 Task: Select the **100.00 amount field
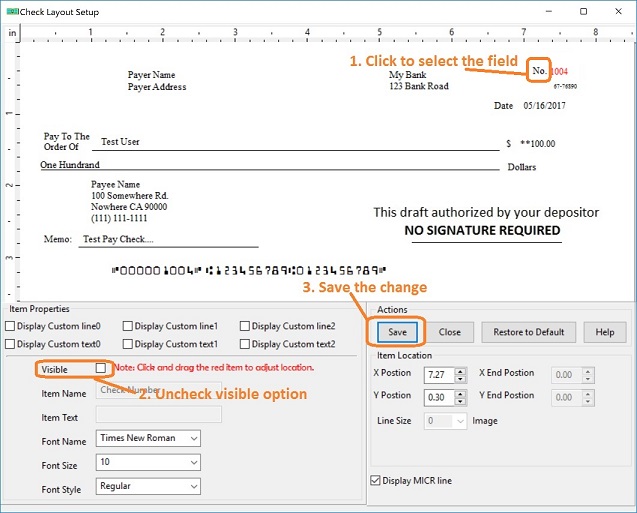coord(537,144)
